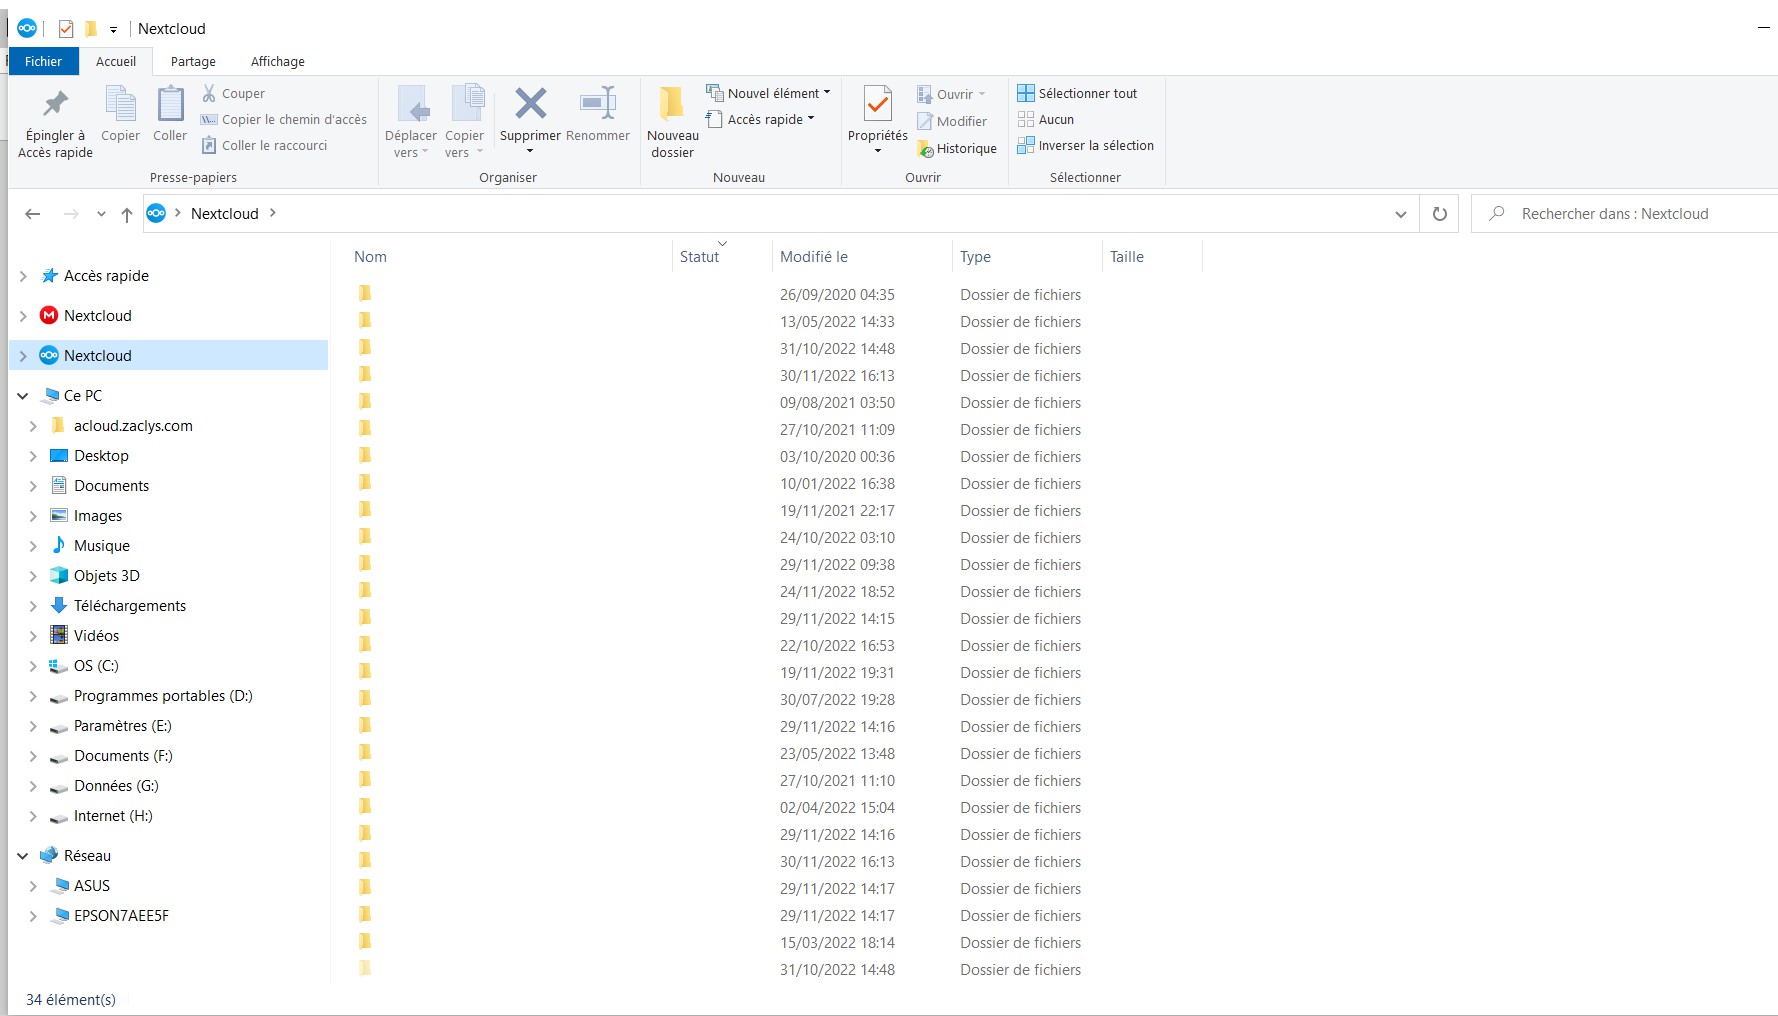Expand the Téléchargements tree node
This screenshot has width=1778, height=1016.
click(33, 606)
